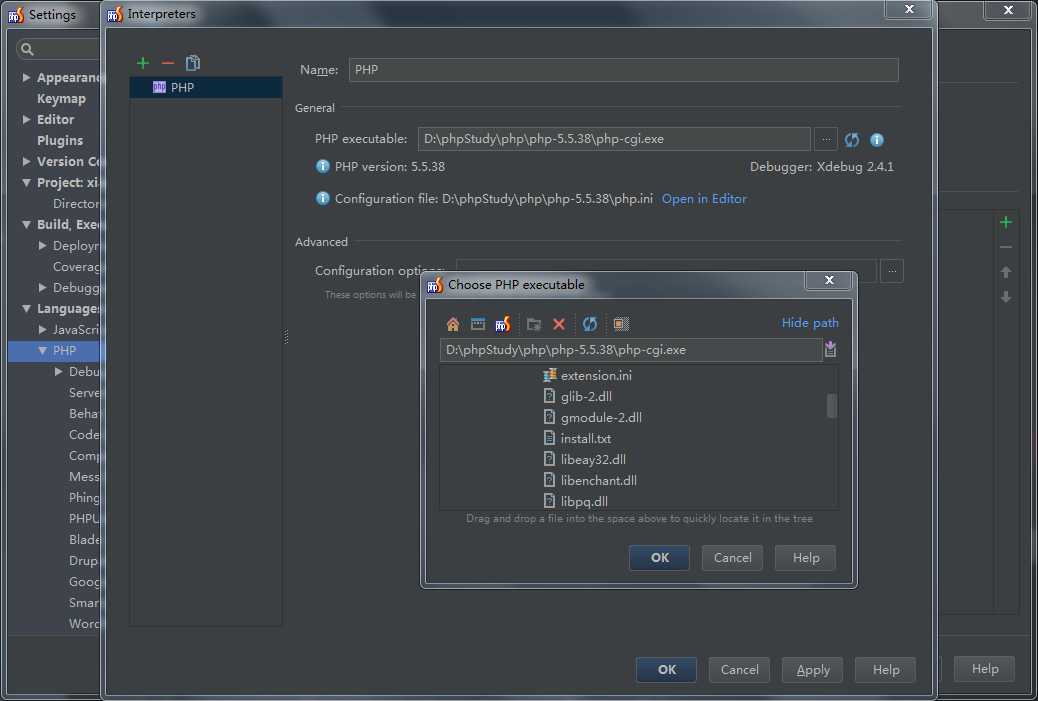Click the file tree vertical scrollbar thumb
The height and width of the screenshot is (701, 1038).
[831, 406]
